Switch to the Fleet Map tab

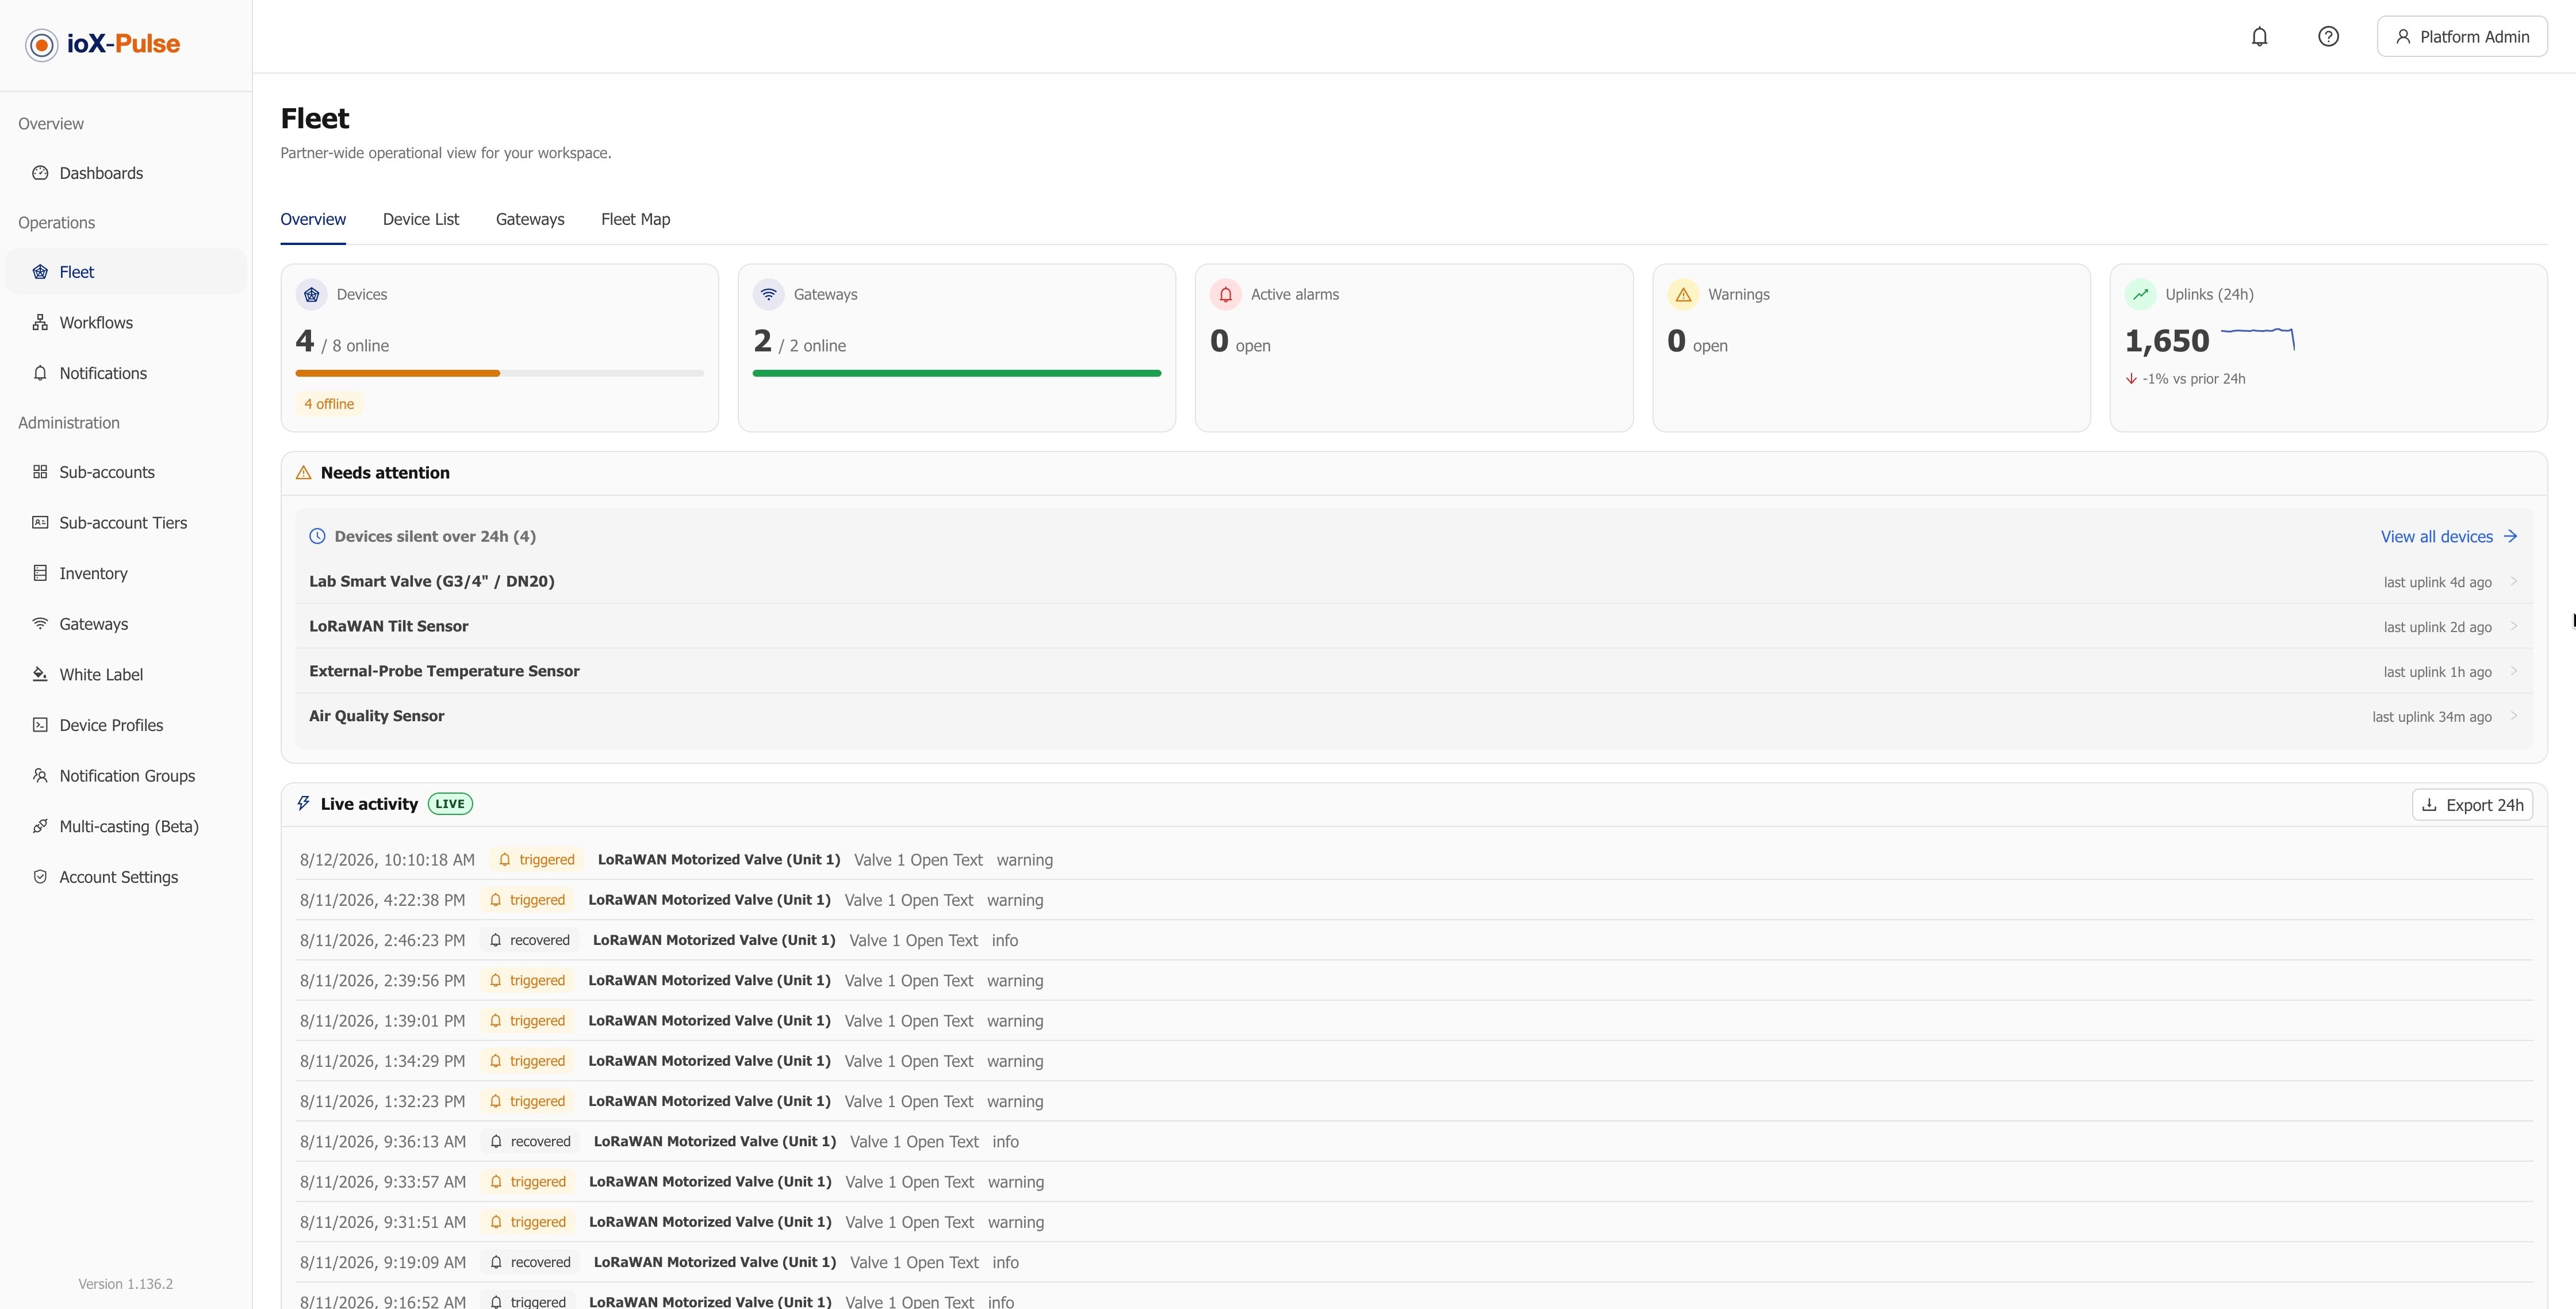(636, 219)
